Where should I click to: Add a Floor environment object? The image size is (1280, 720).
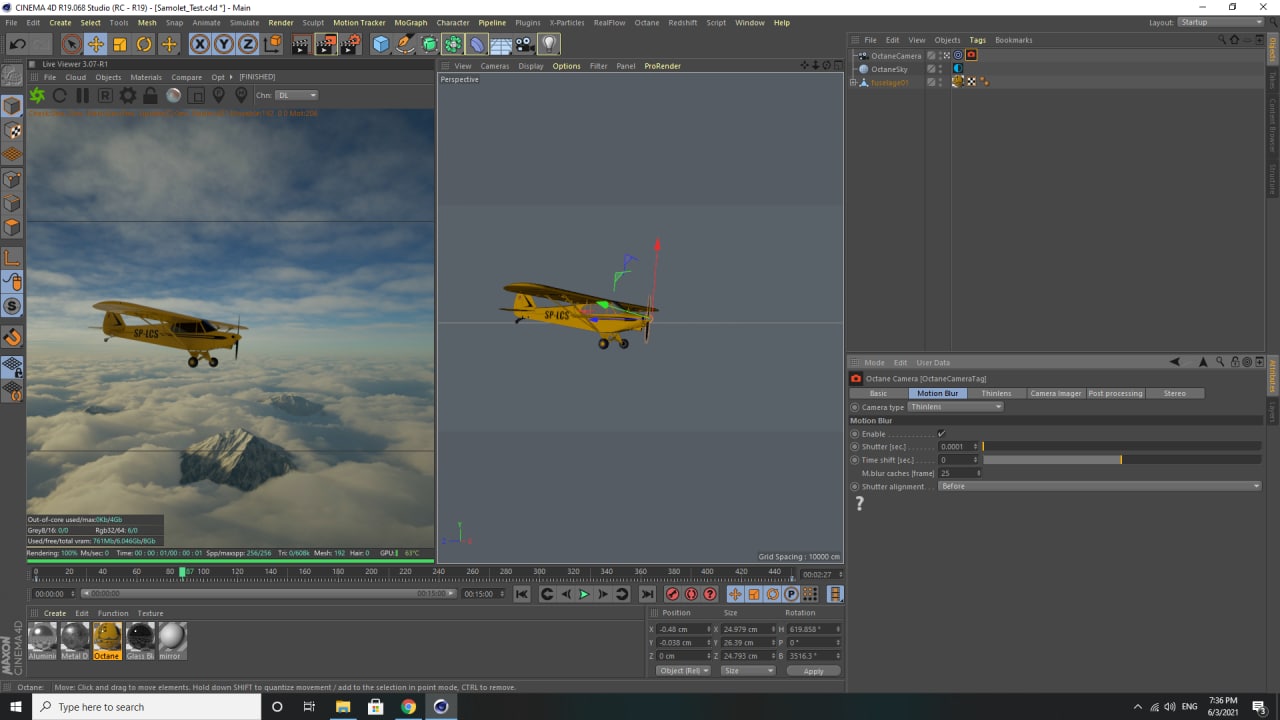pos(501,44)
